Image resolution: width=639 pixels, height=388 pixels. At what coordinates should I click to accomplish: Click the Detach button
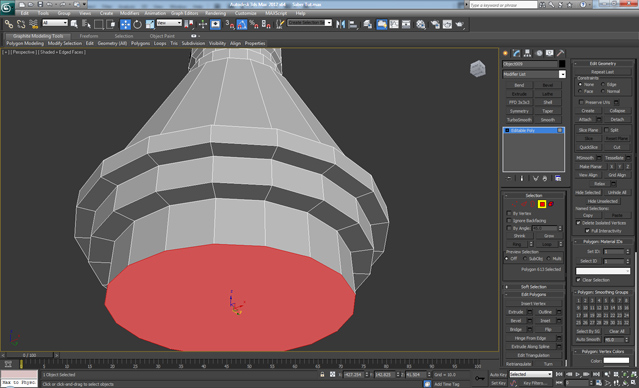click(x=617, y=119)
